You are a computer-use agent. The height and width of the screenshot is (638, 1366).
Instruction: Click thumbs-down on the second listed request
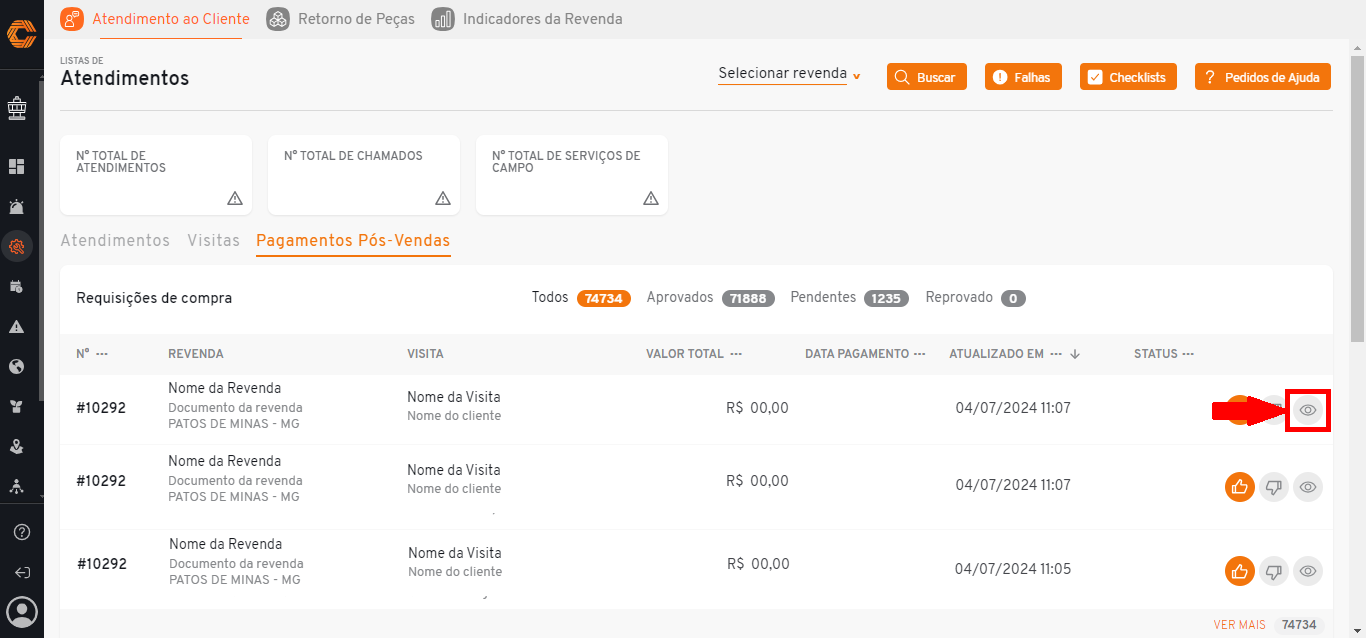pyautogui.click(x=1274, y=487)
